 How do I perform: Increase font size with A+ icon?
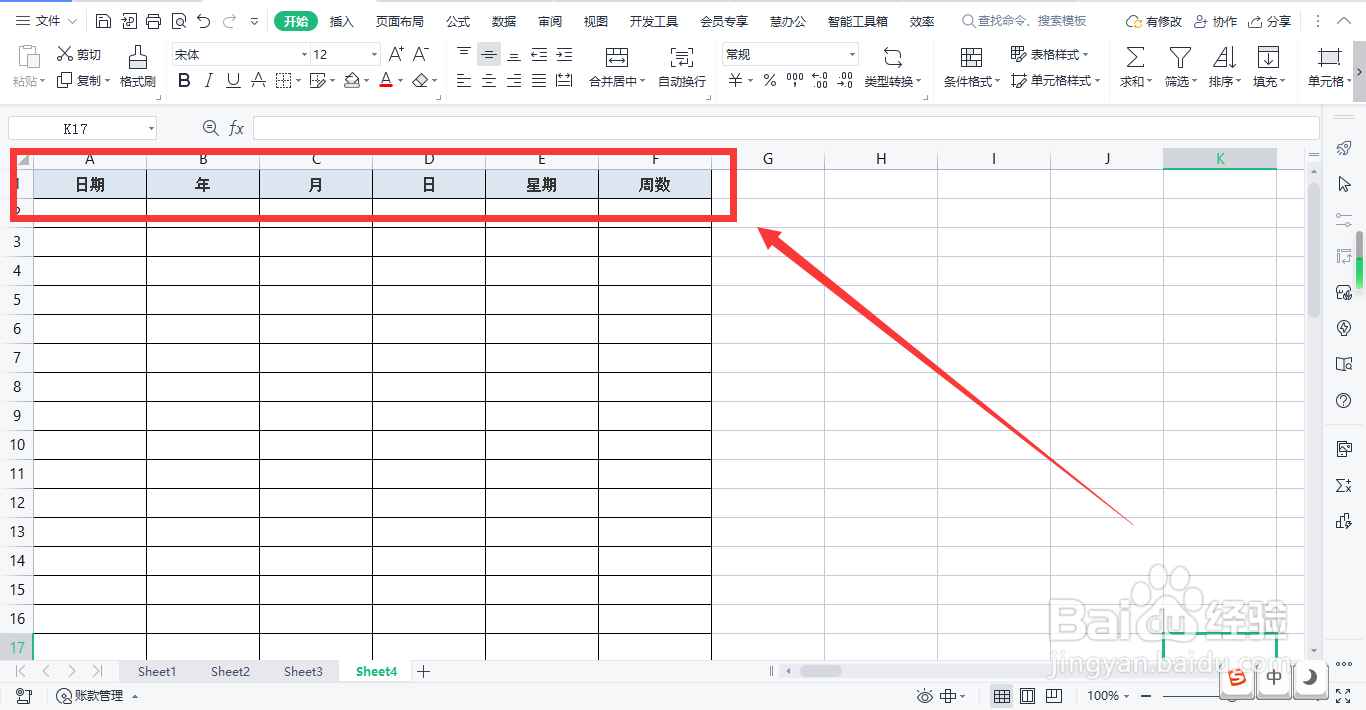click(396, 55)
